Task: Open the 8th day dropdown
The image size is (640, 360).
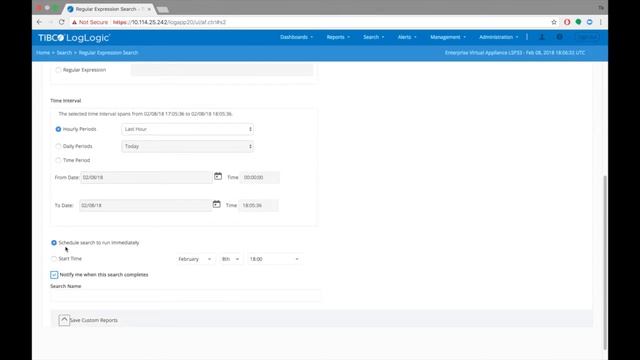Action: pos(230,259)
